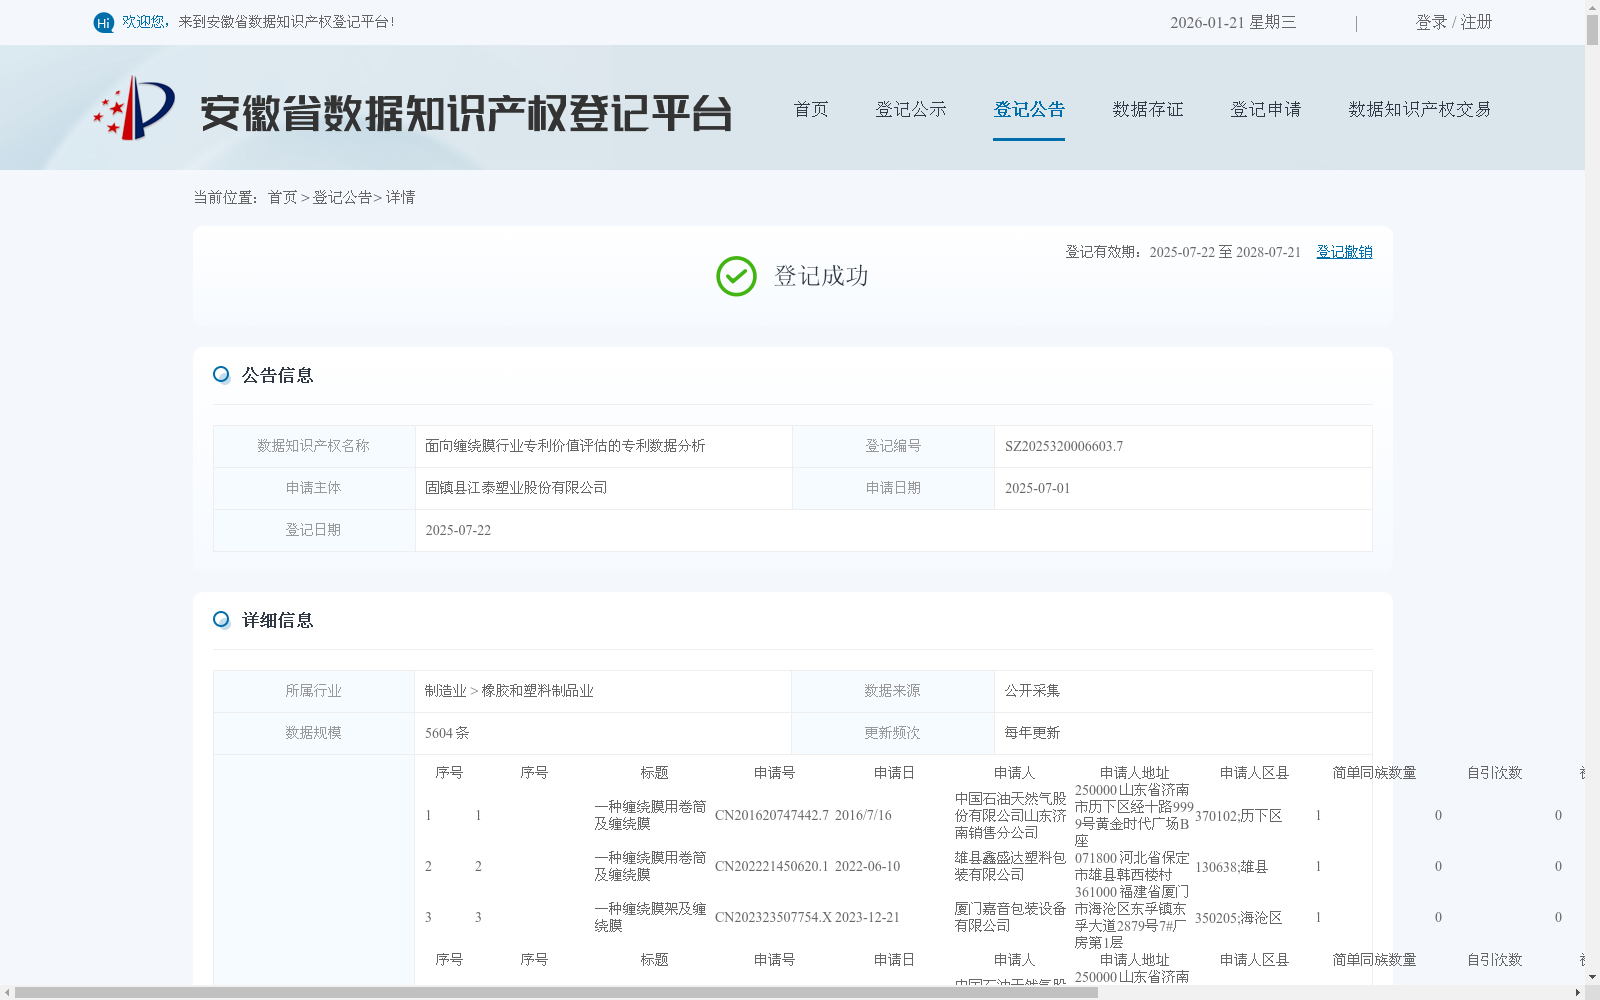Click applicant 雄县鑫盛达塑料包装有限公司
1600x1000 pixels.
(1010, 866)
